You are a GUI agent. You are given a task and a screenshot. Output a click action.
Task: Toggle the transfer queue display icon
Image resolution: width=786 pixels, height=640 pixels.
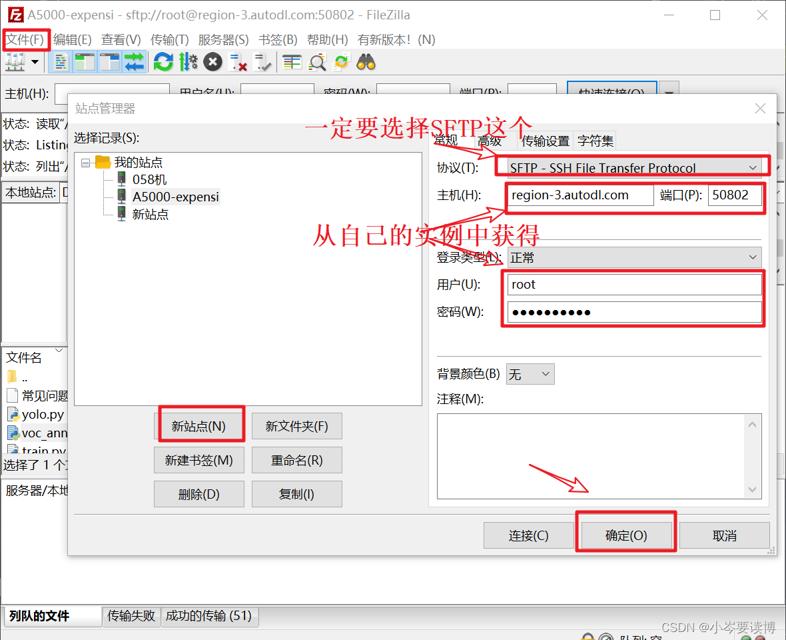pos(134,63)
